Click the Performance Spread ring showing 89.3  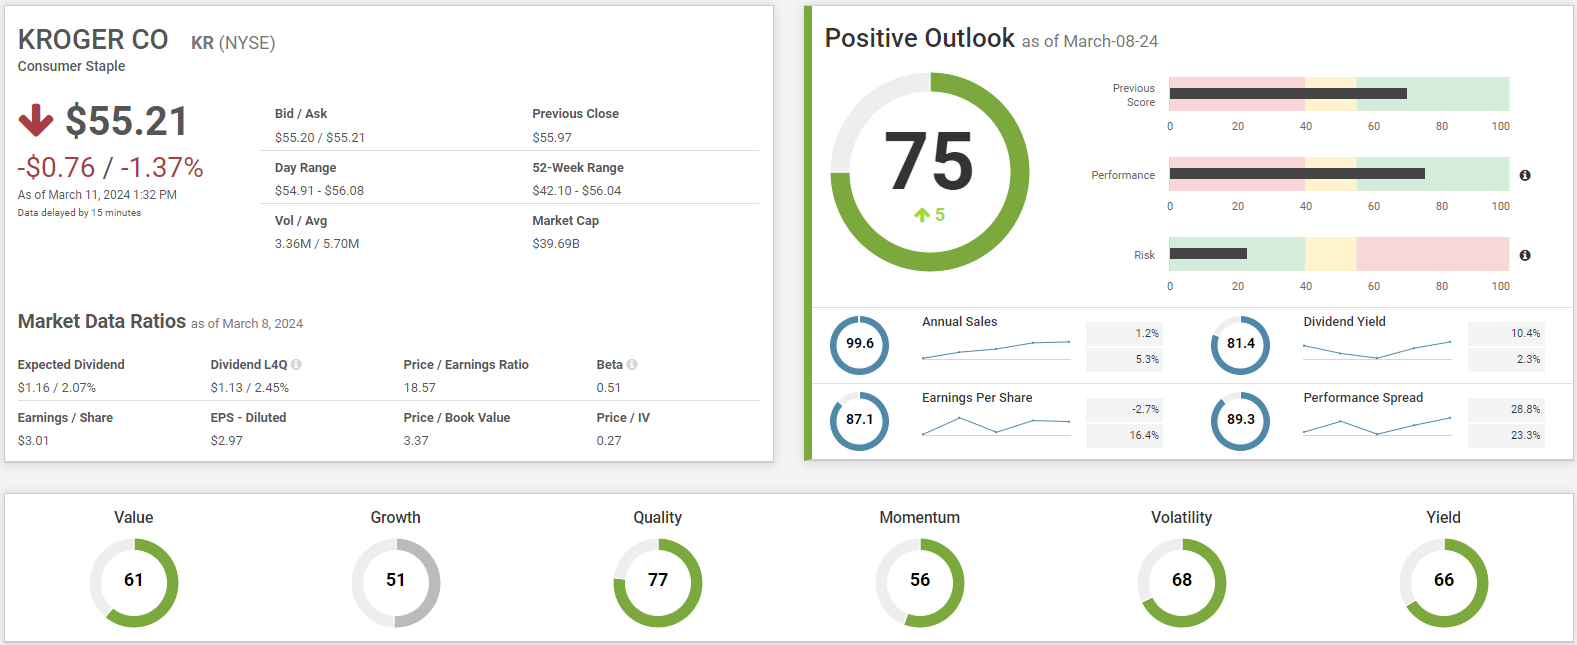(1241, 421)
